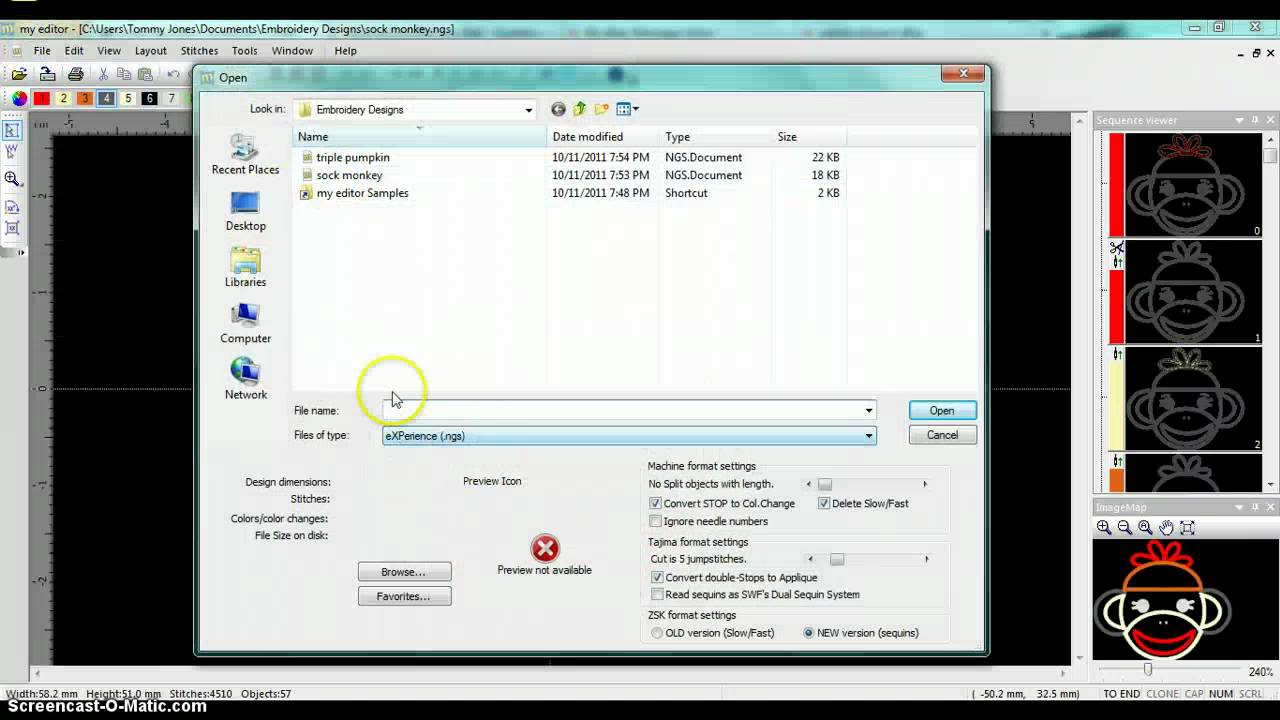Viewport: 1280px width, 720px height.
Task: Open the color wheel palette icon
Action: (x=19, y=98)
